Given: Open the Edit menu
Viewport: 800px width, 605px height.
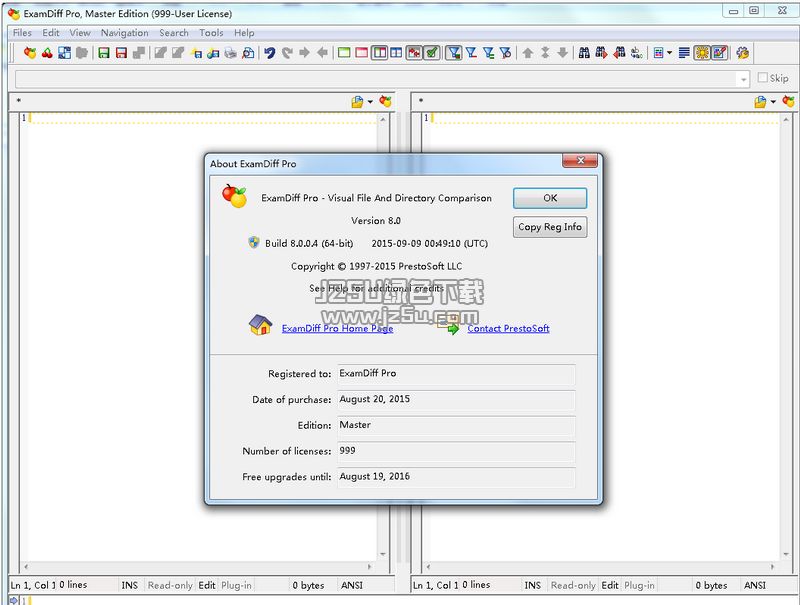Looking at the screenshot, I should [51, 33].
